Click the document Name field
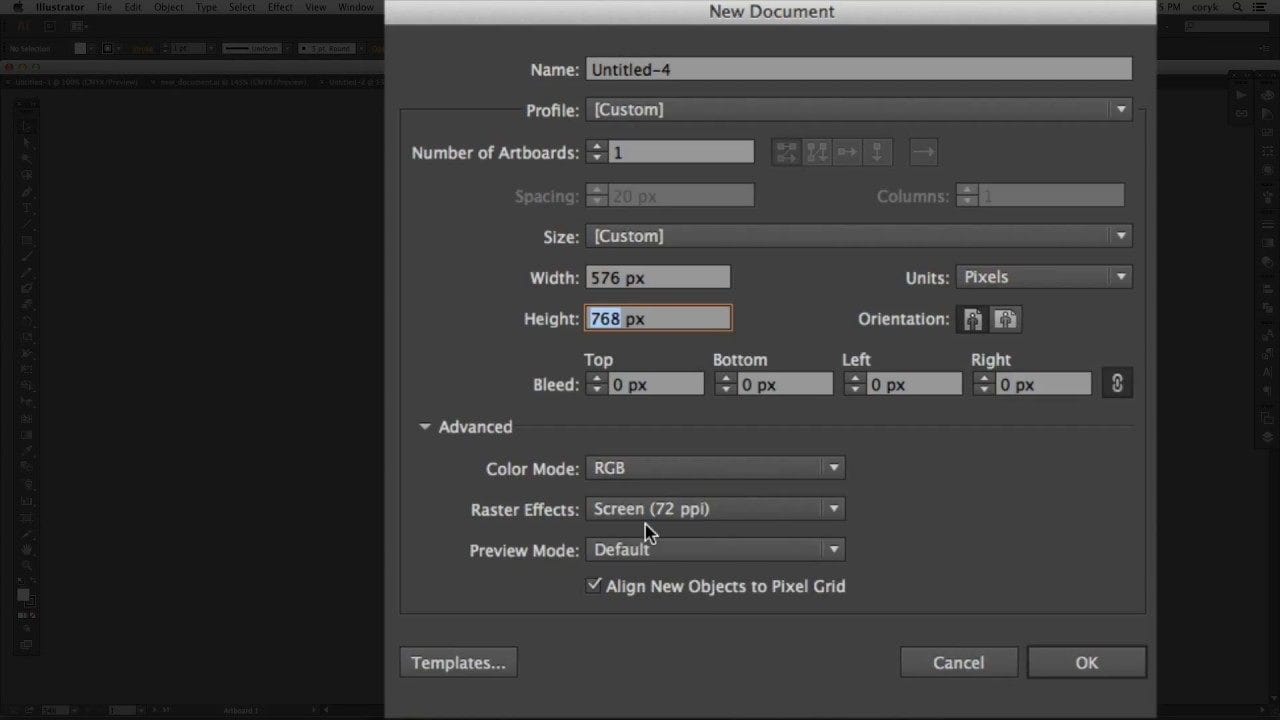Viewport: 1280px width, 720px height. pos(859,70)
